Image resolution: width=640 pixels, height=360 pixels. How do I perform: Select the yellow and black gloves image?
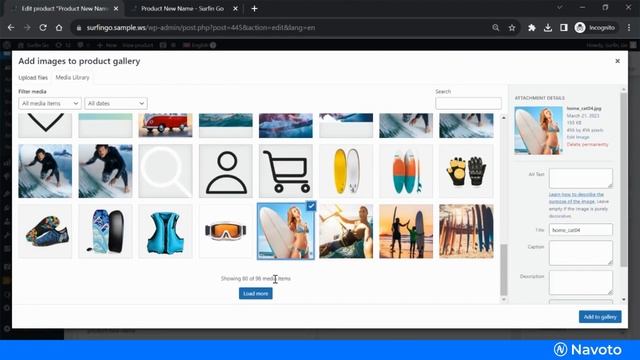[x=467, y=171]
